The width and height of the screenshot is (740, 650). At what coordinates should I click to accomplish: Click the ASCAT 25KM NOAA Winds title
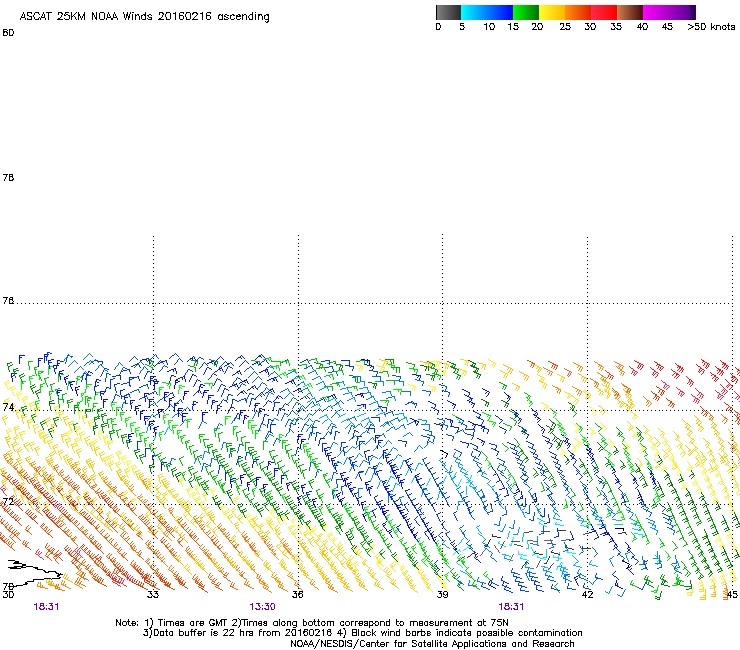pyautogui.click(x=144, y=17)
